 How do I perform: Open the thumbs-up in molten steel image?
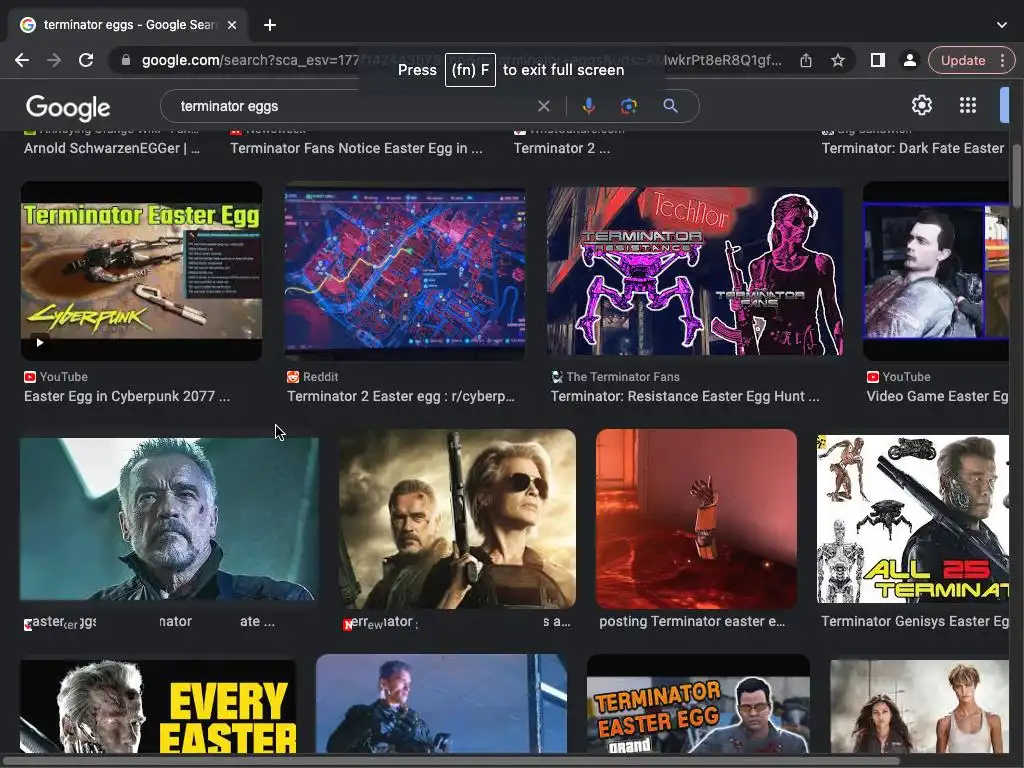696,519
